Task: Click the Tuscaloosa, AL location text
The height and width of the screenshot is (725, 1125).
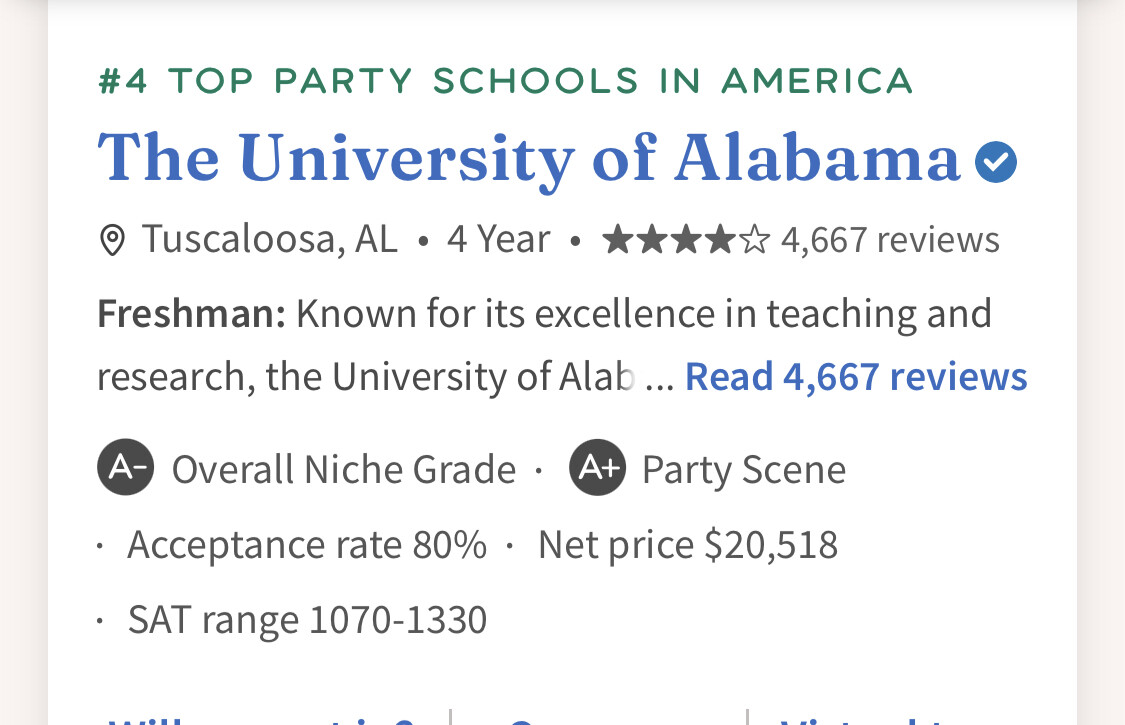Action: 270,239
